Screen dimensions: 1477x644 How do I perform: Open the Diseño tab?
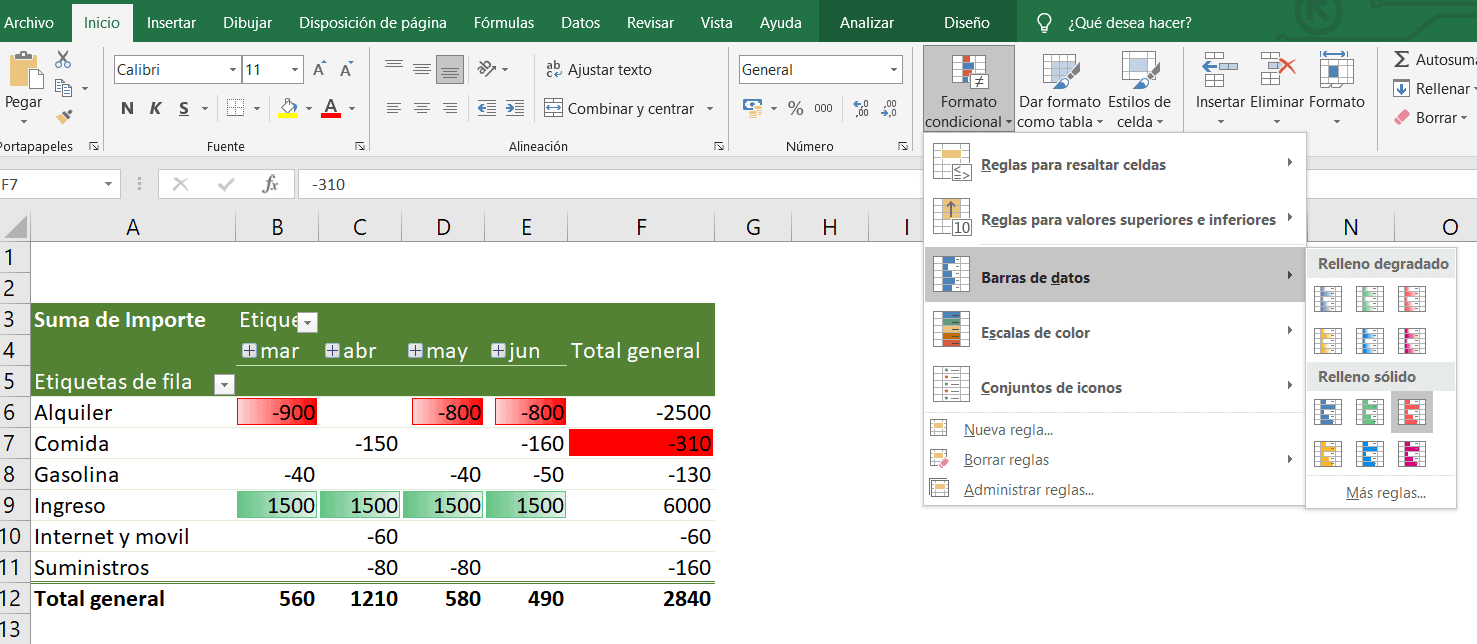(967, 22)
